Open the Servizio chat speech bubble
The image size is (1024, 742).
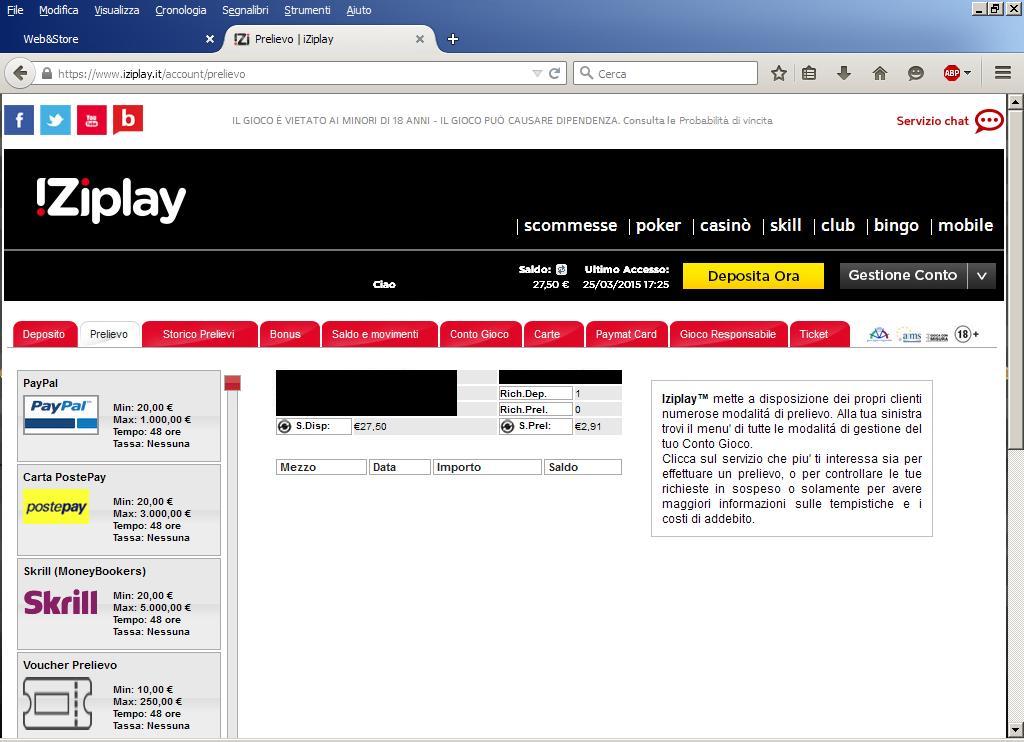pos(989,121)
